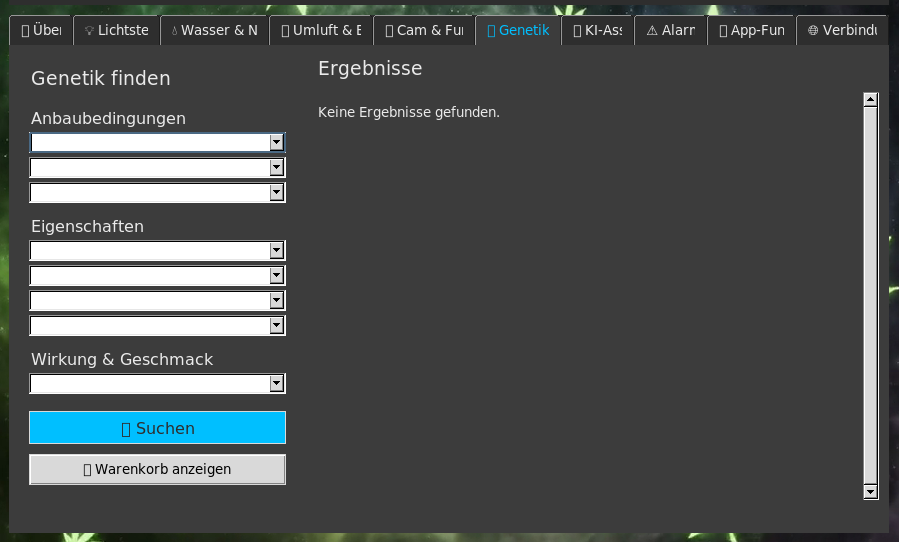899x542 pixels.
Task: Click the Anbaubedingungen label
Action: click(108, 118)
